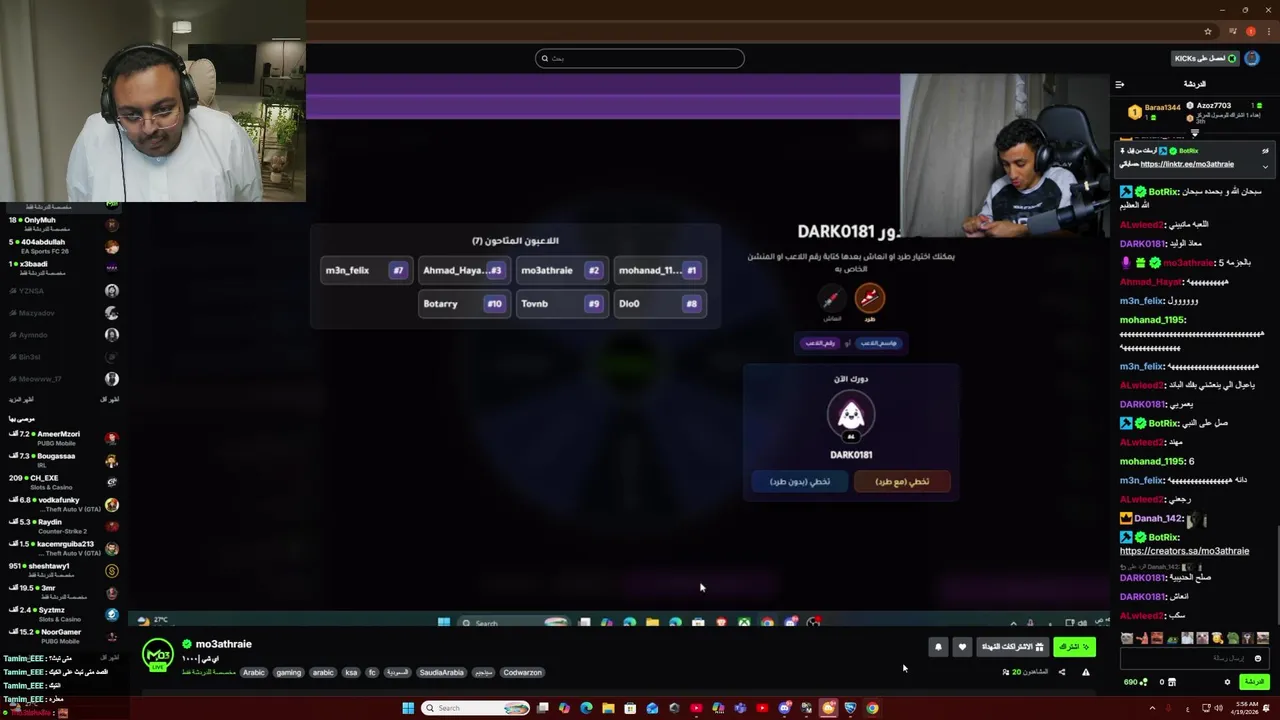This screenshot has width=1280, height=720.
Task: Select player #8 Dlo0
Action: (x=659, y=303)
